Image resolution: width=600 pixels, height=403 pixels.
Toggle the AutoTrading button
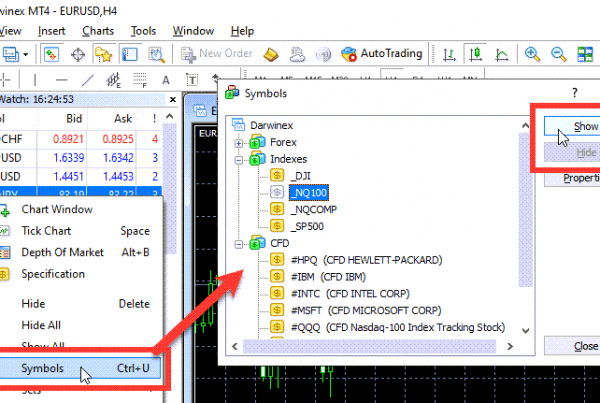(x=382, y=54)
